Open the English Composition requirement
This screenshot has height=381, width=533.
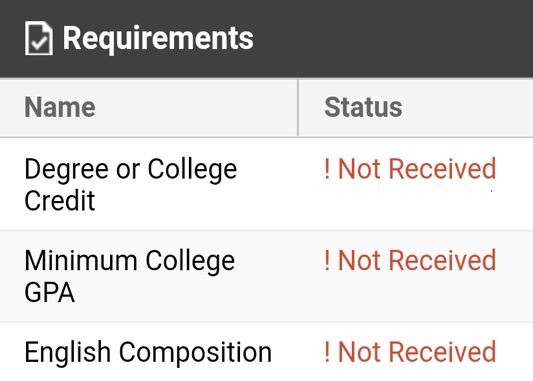[148, 352]
